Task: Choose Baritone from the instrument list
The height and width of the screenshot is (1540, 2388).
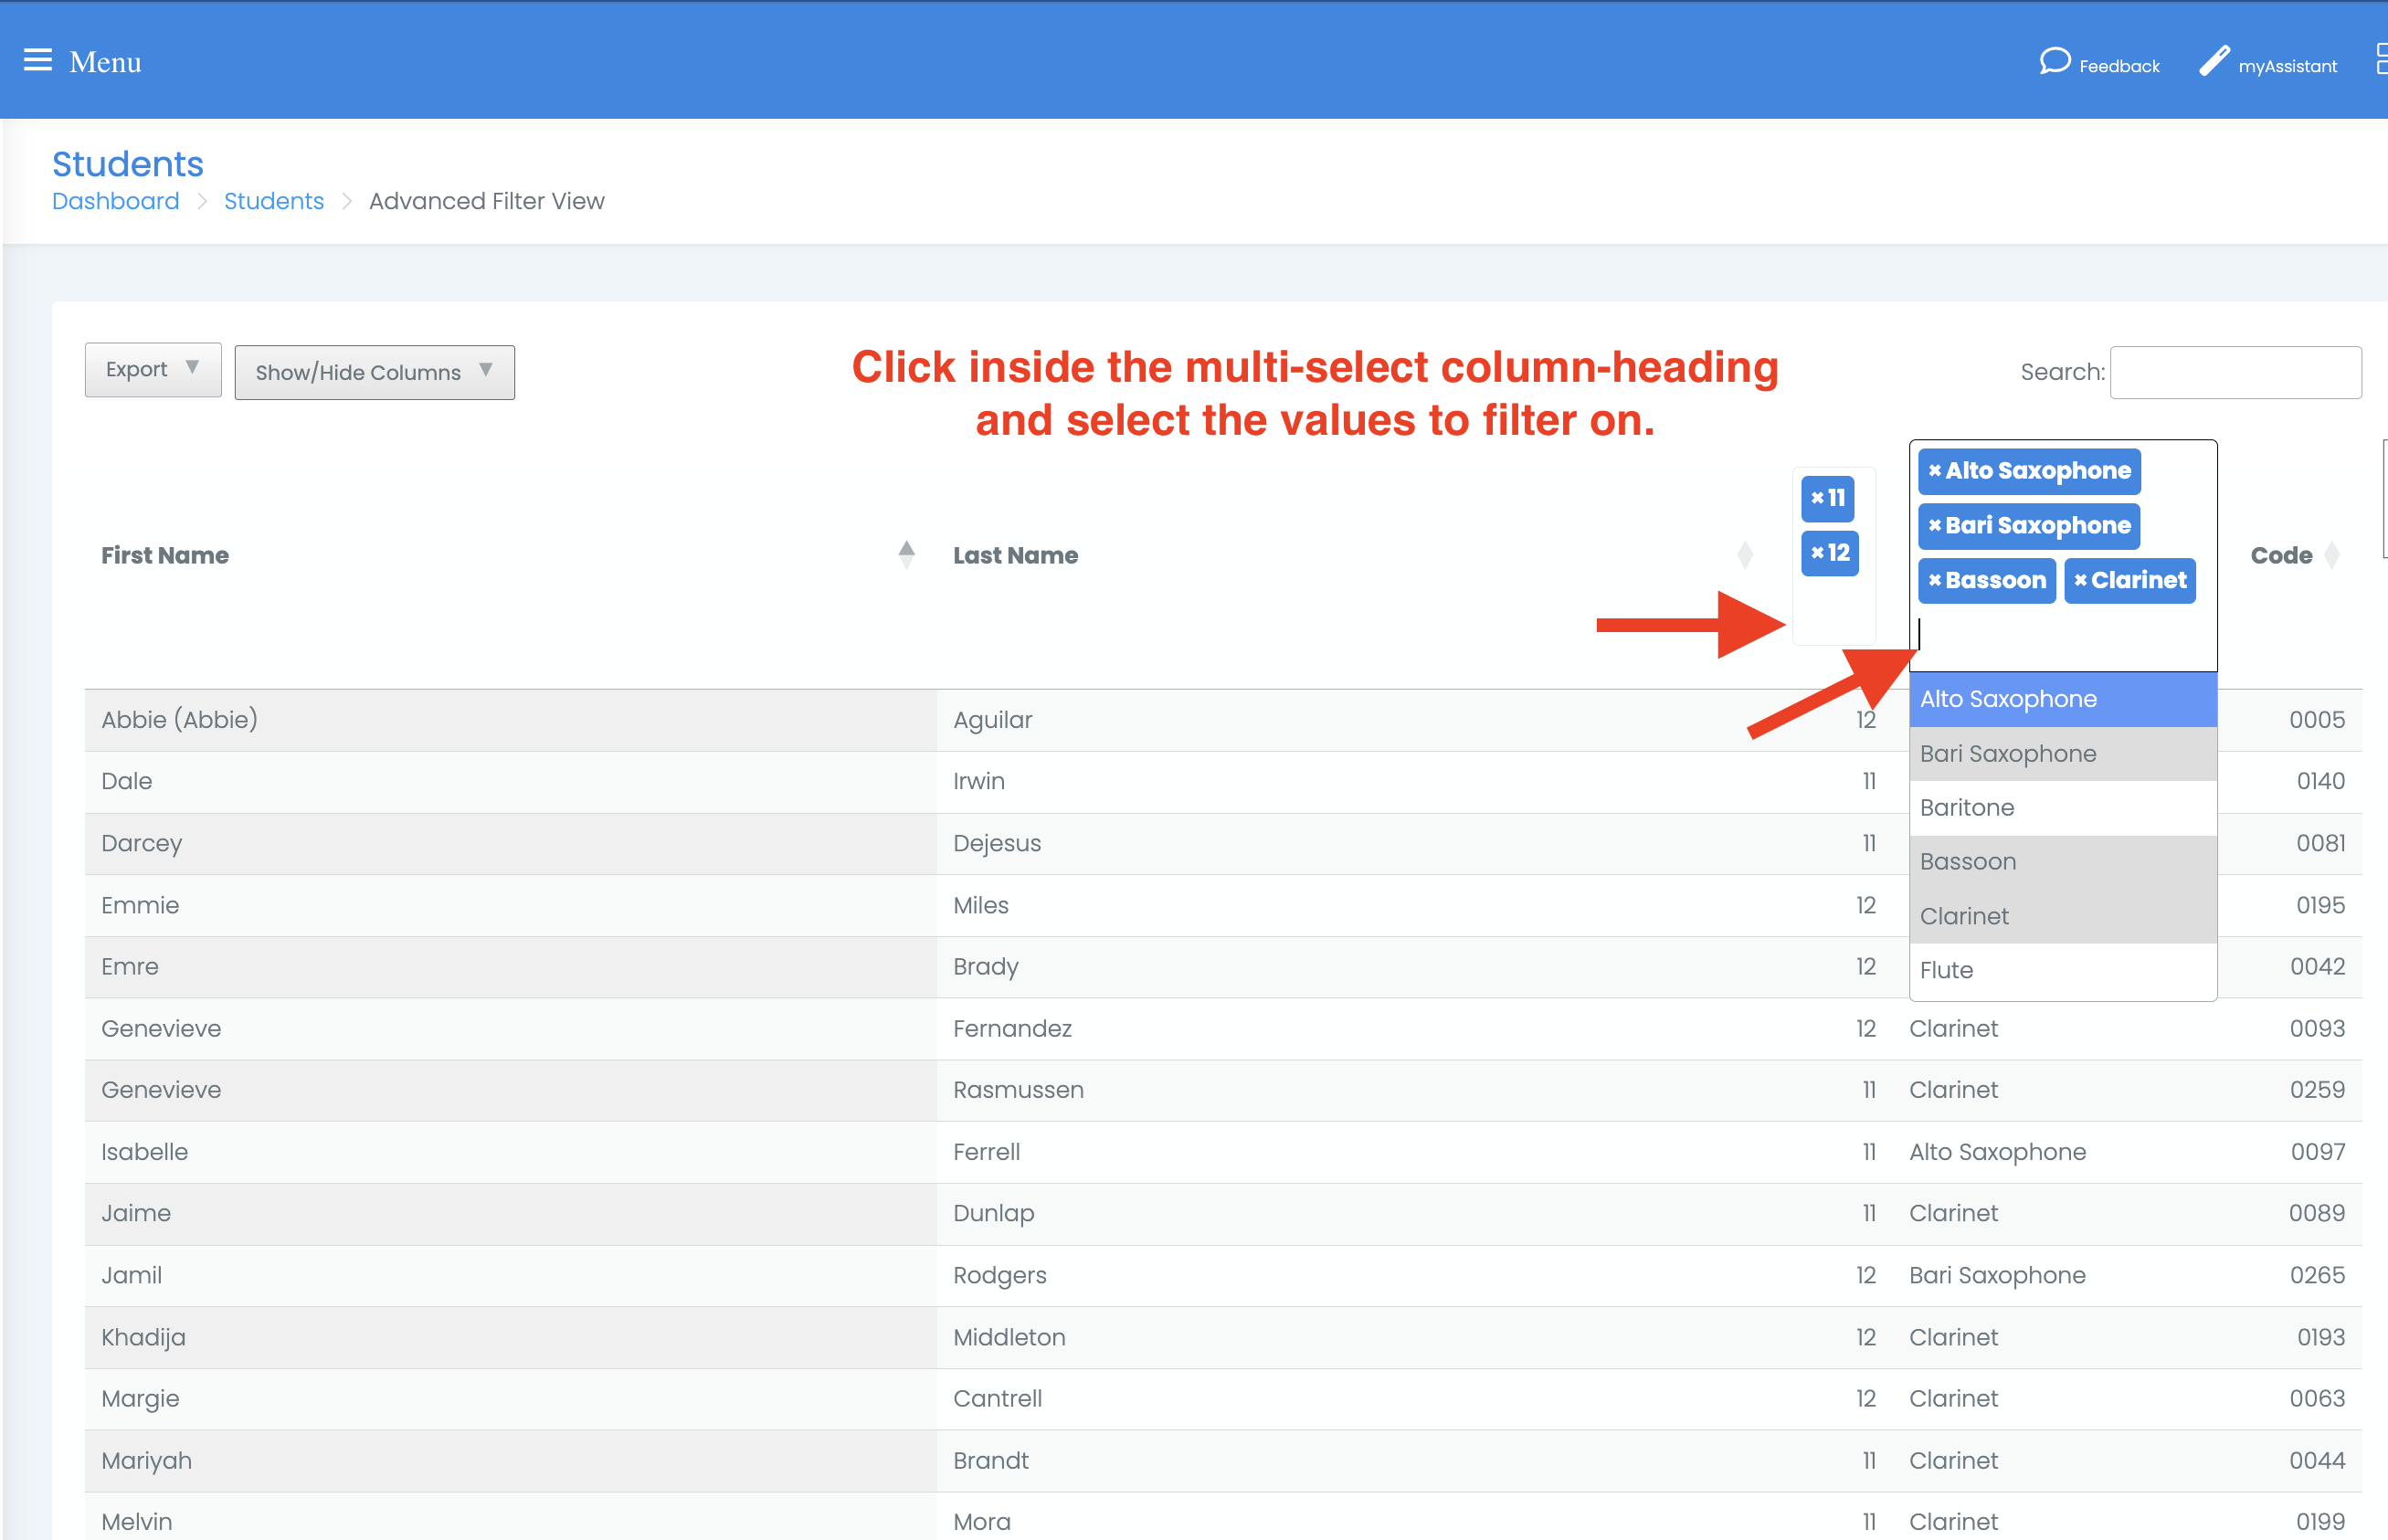Action: 2063,808
